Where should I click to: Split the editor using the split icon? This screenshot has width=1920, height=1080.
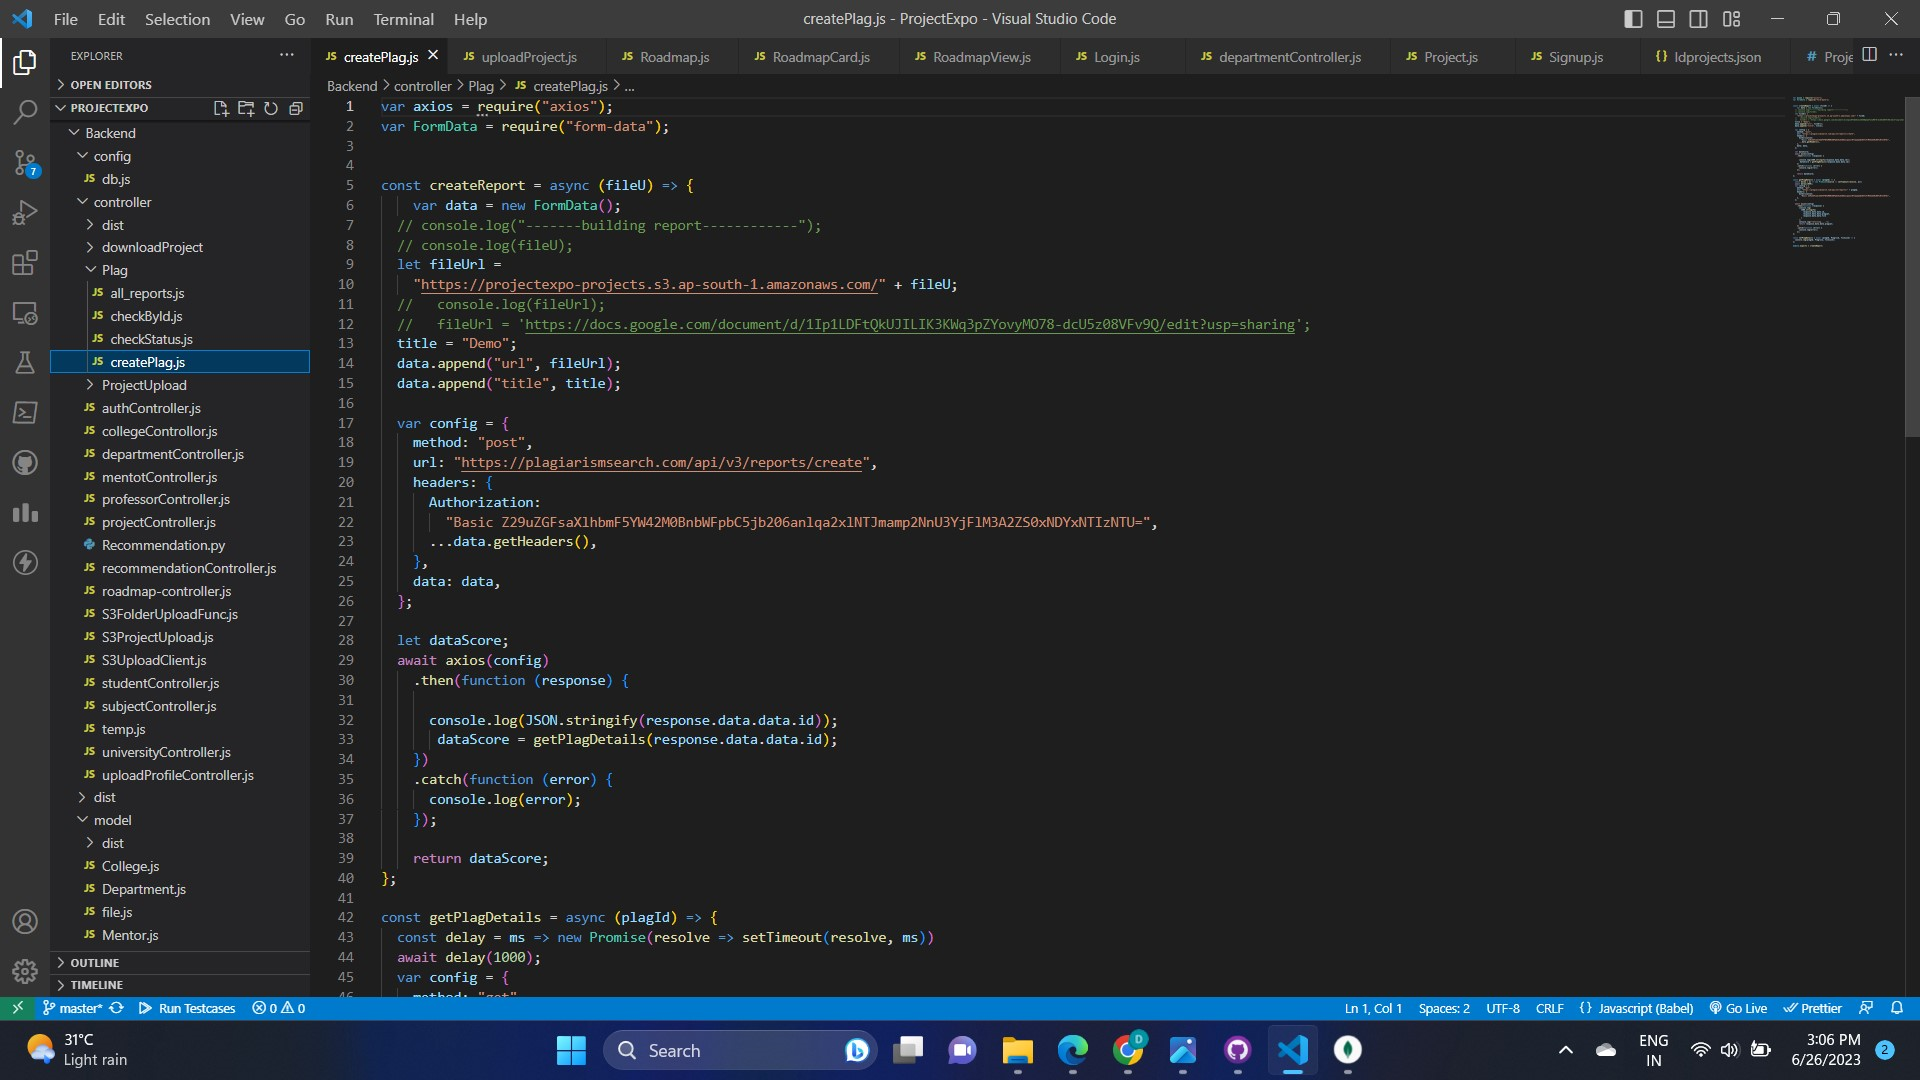[1869, 55]
